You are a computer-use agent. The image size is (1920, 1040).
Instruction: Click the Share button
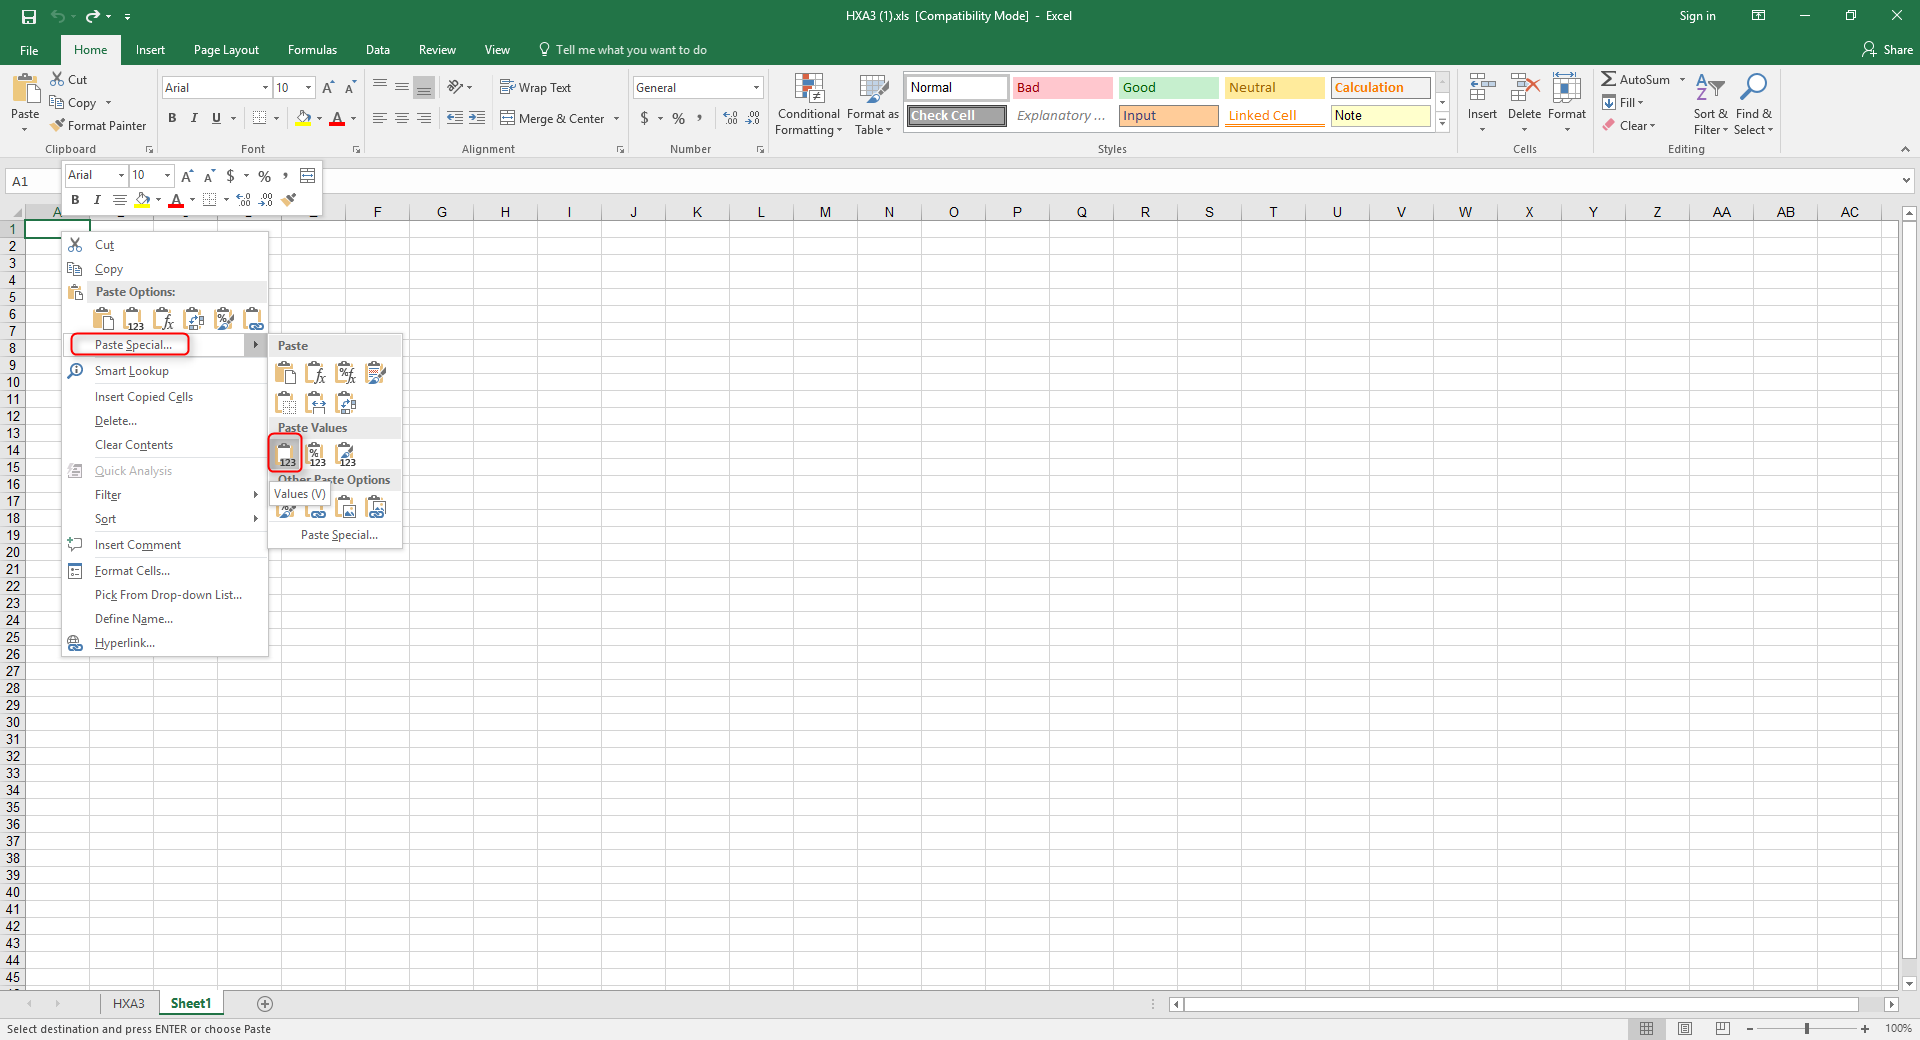pyautogui.click(x=1887, y=50)
